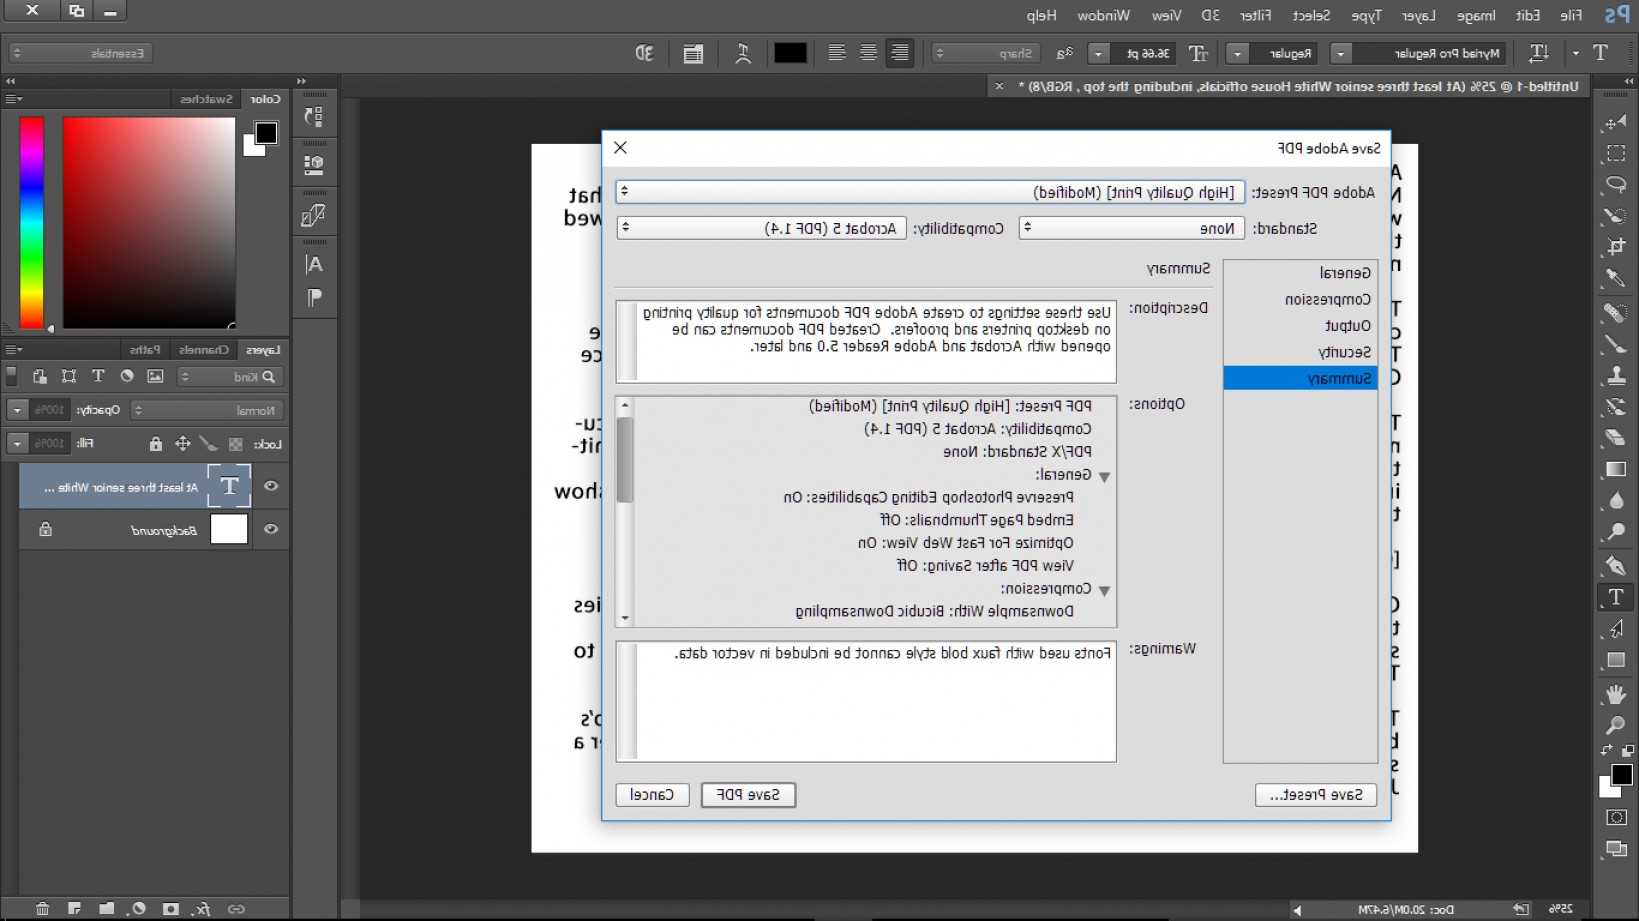This screenshot has width=1639, height=921.
Task: Select General in the PDF dialog list
Action: tap(1300, 273)
